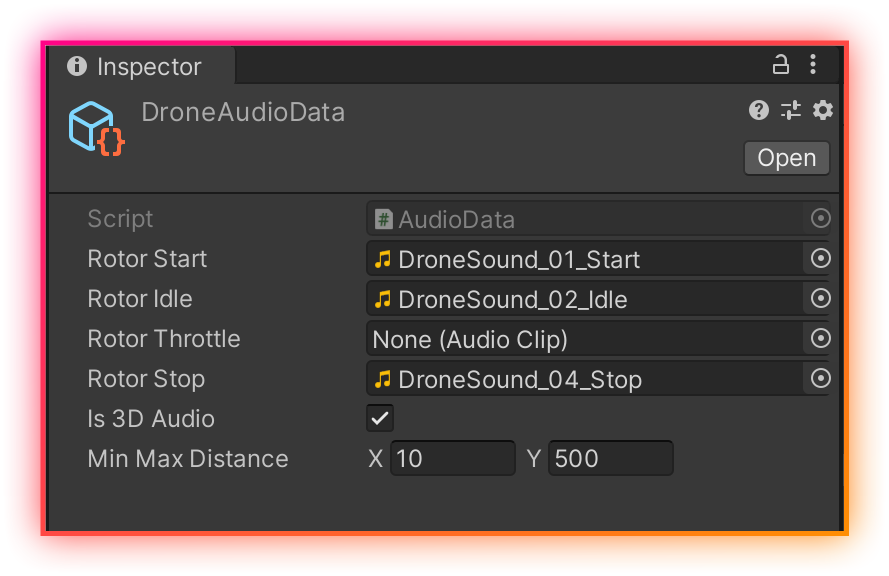889x576 pixels.
Task: Click the preset sliders icon
Action: click(791, 110)
